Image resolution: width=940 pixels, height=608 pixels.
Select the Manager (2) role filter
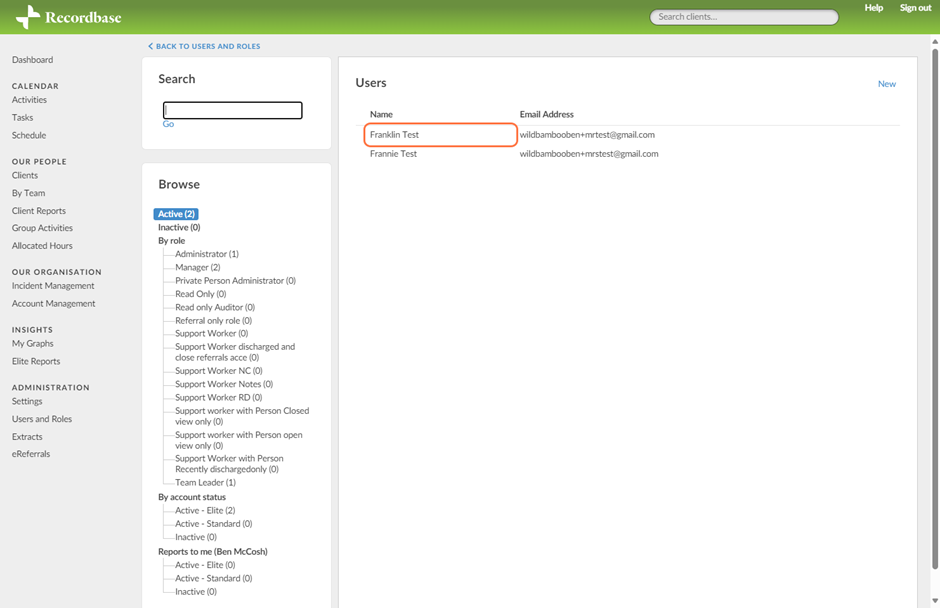pos(197,267)
